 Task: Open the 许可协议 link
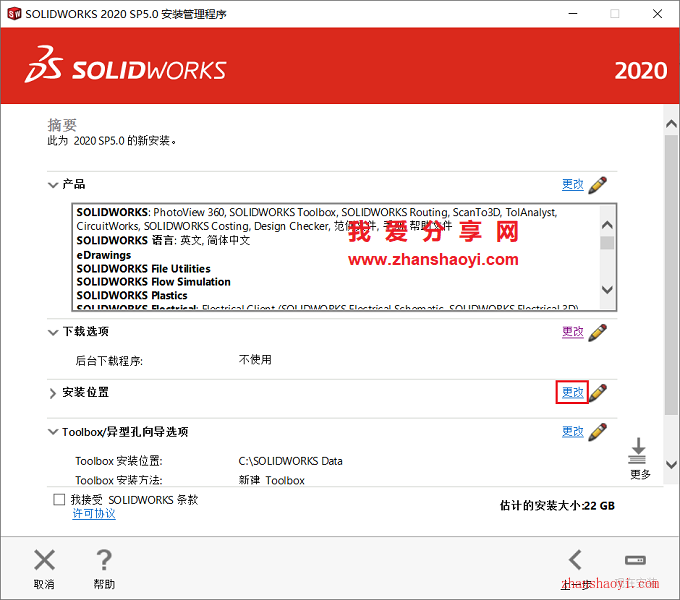point(94,514)
